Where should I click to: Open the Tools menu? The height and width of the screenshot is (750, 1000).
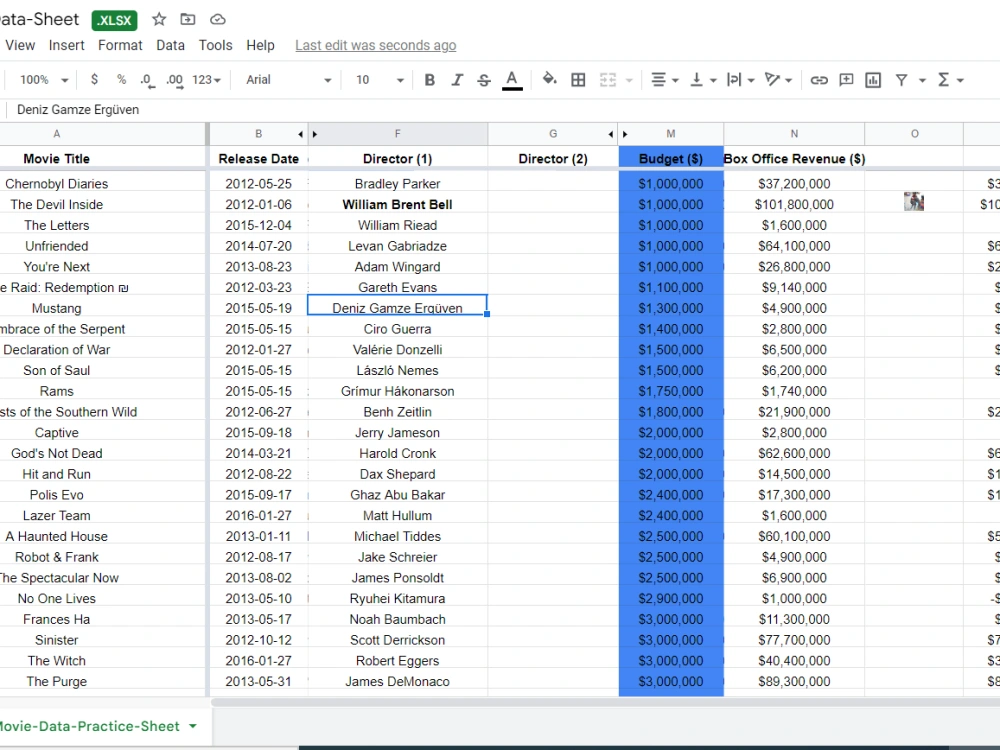coord(215,45)
